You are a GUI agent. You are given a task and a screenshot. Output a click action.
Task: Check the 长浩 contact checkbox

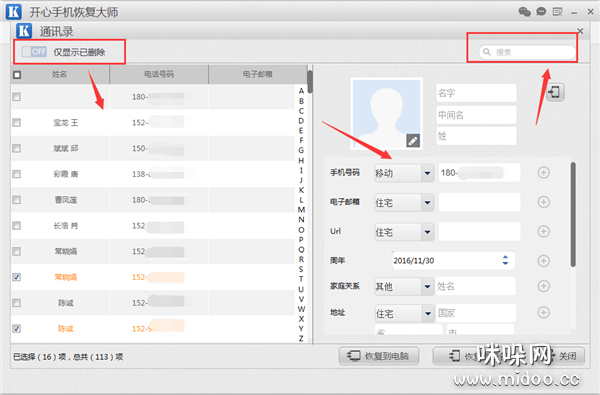(16, 225)
